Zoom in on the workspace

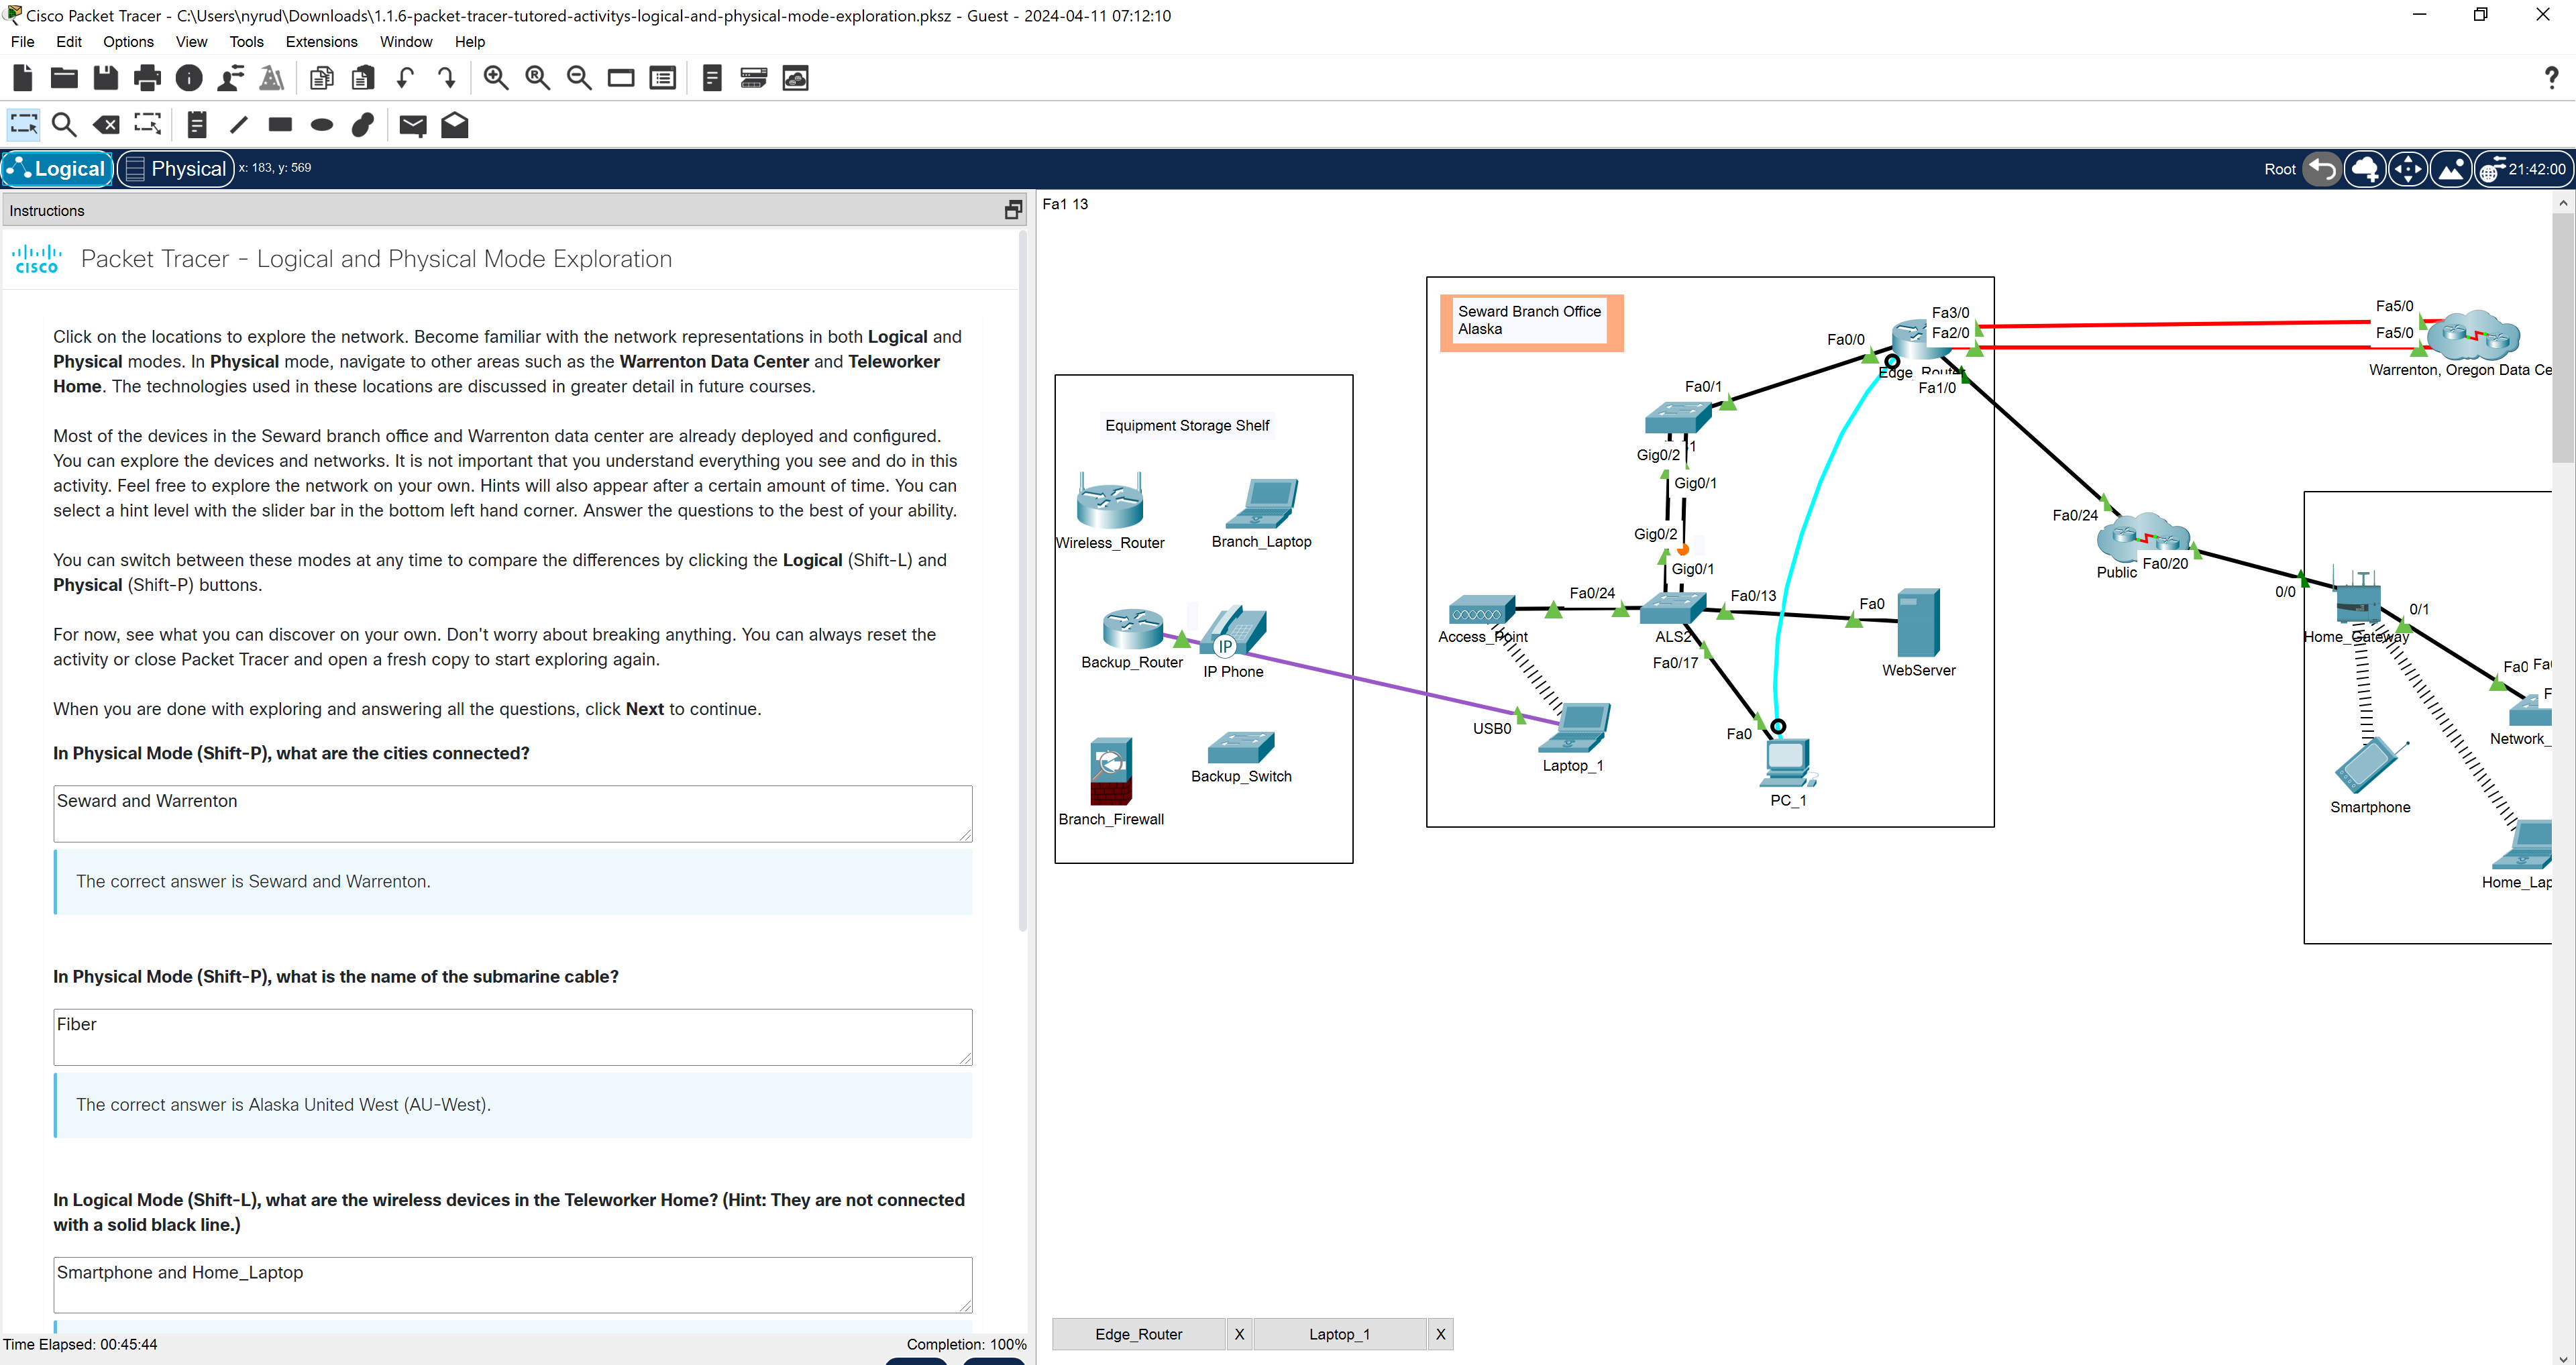click(x=495, y=77)
